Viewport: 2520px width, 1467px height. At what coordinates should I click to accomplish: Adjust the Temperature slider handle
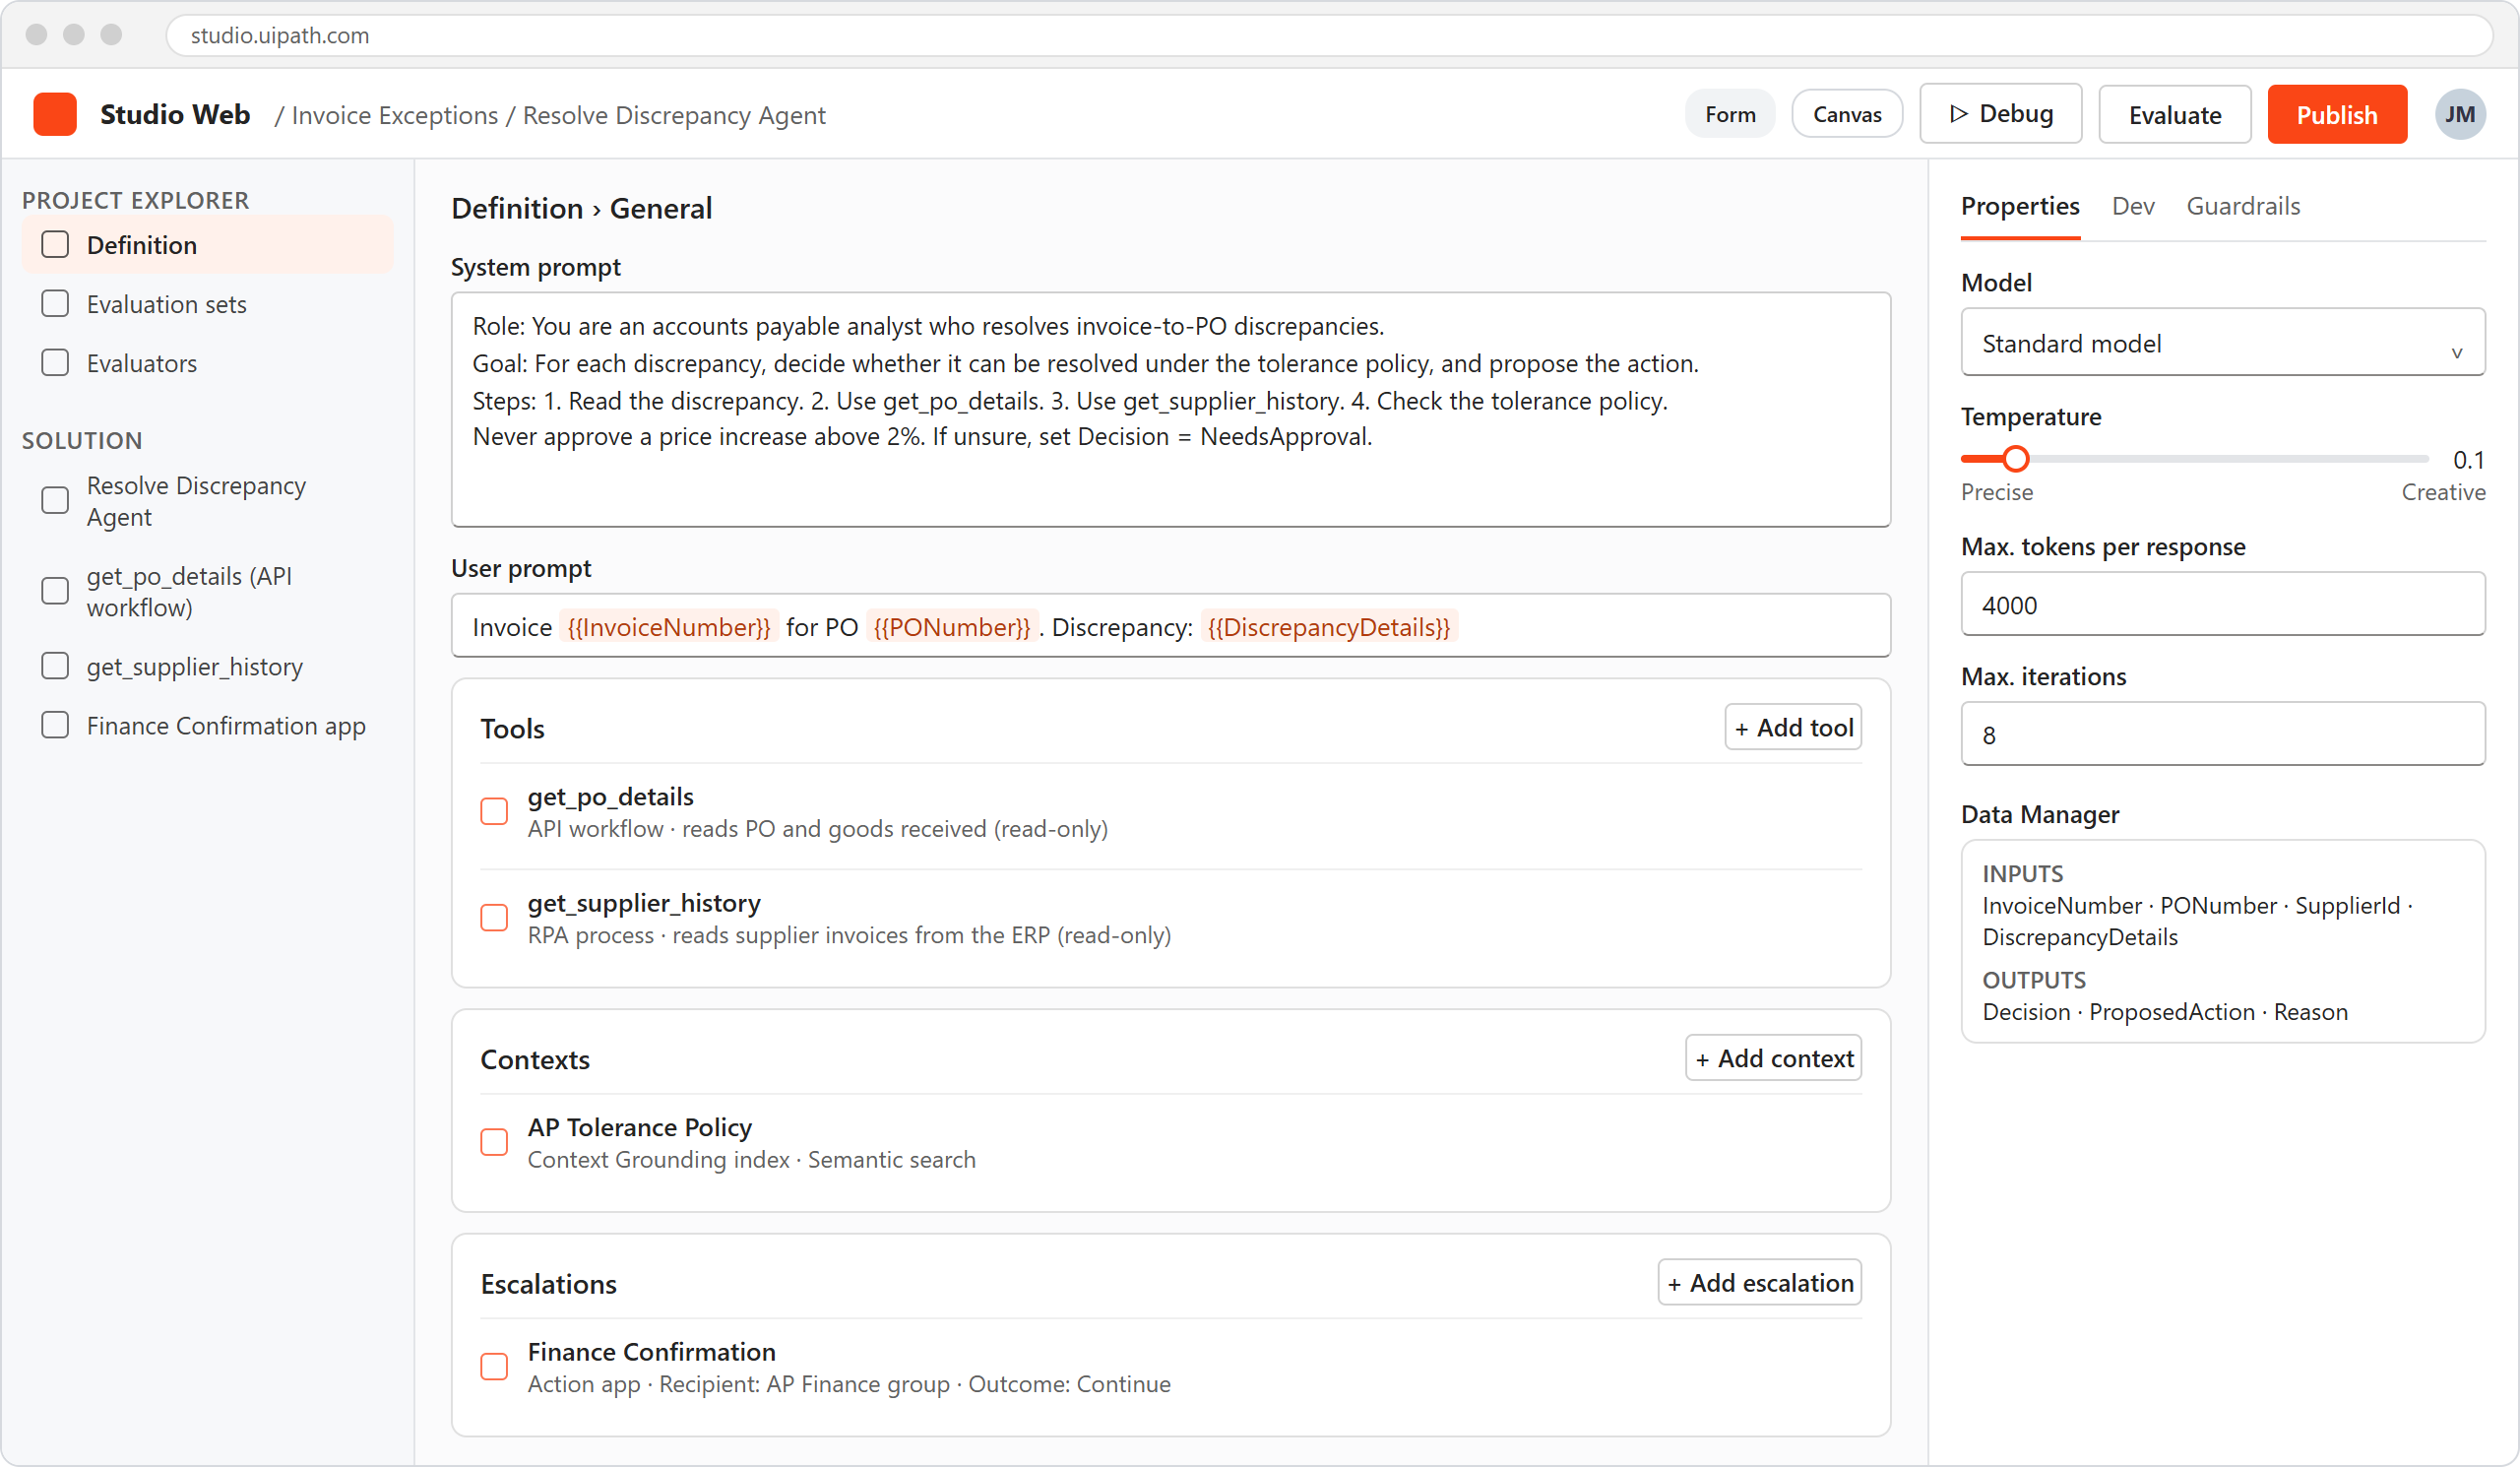(2015, 459)
